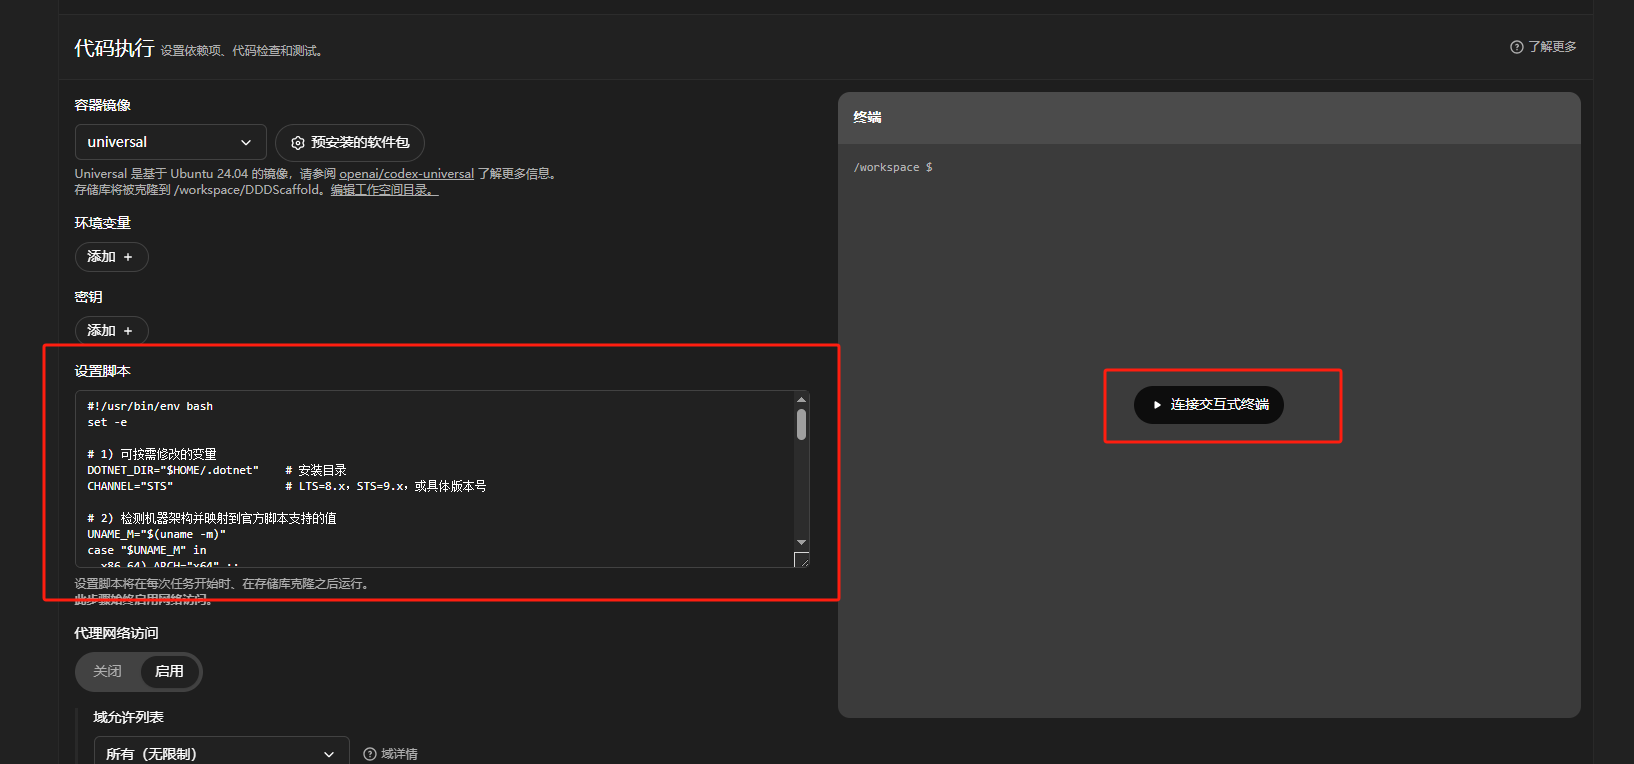Image resolution: width=1634 pixels, height=764 pixels.
Task: Click the script editor scroll-up arrow
Action: point(801,399)
